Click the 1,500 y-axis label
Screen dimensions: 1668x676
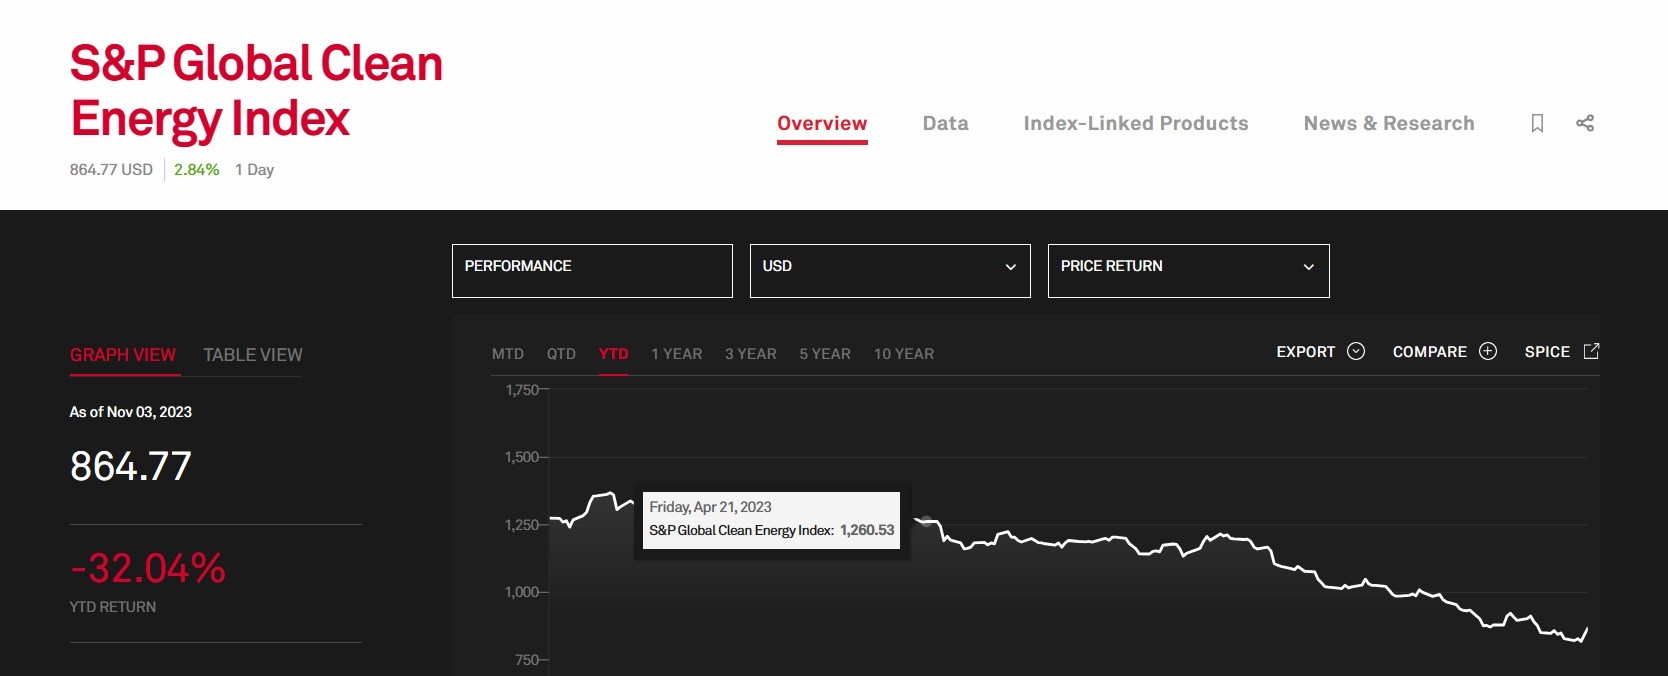pos(522,457)
